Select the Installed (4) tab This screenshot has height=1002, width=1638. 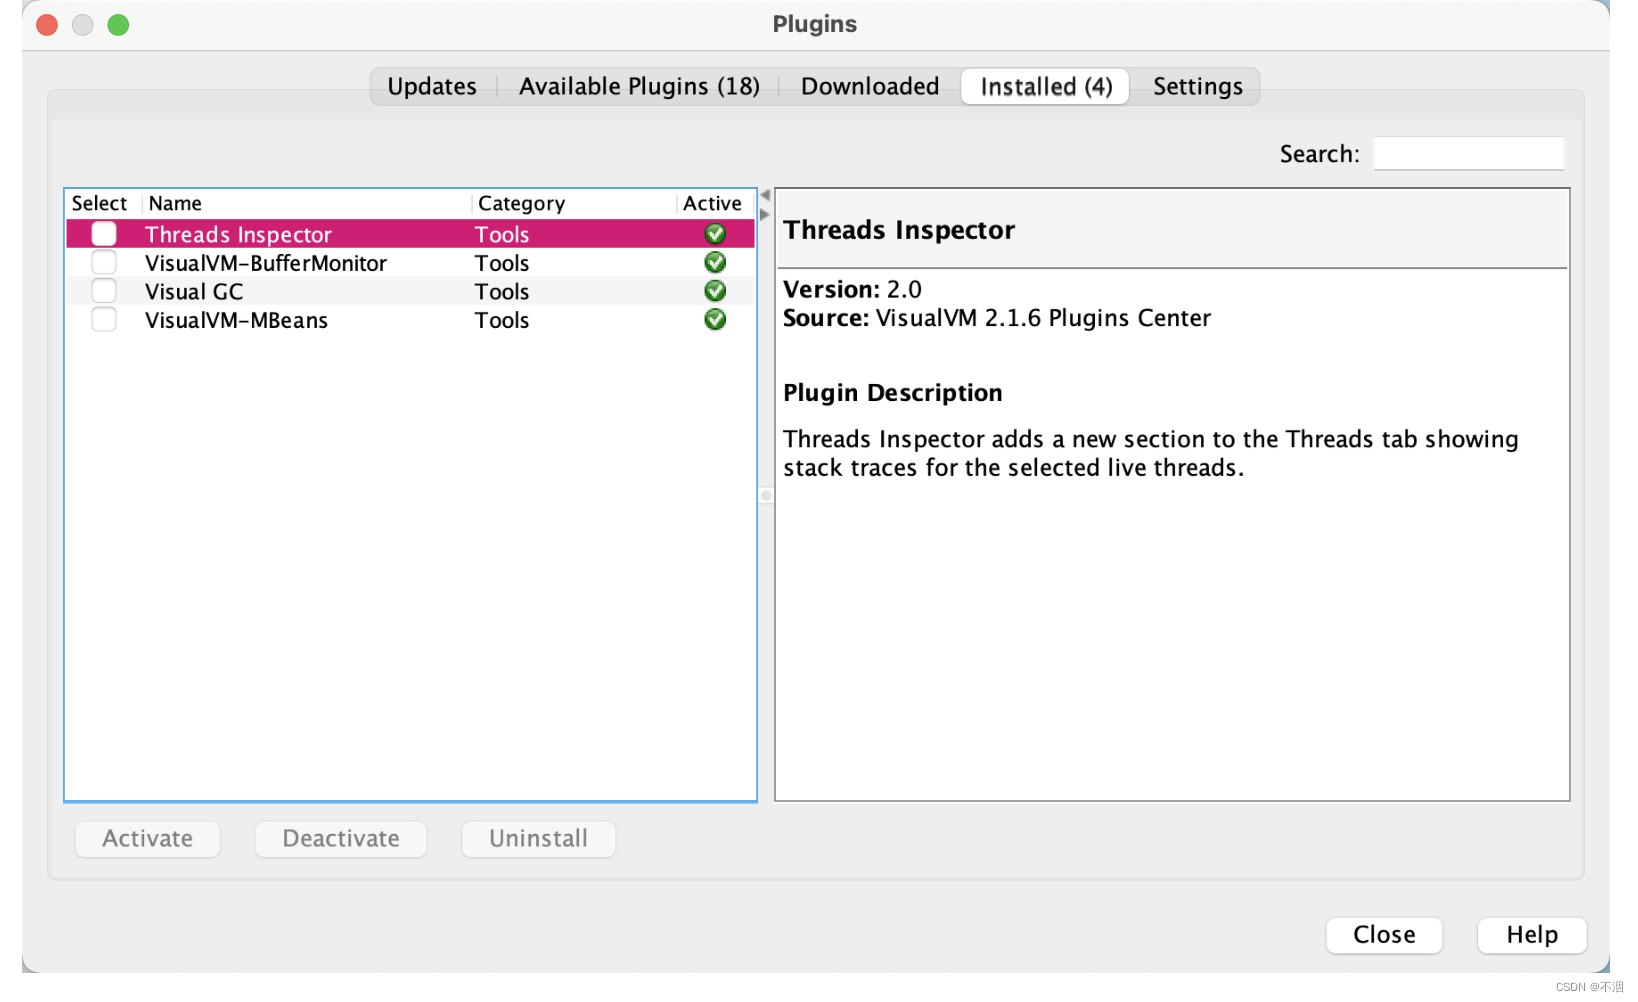tap(1046, 87)
